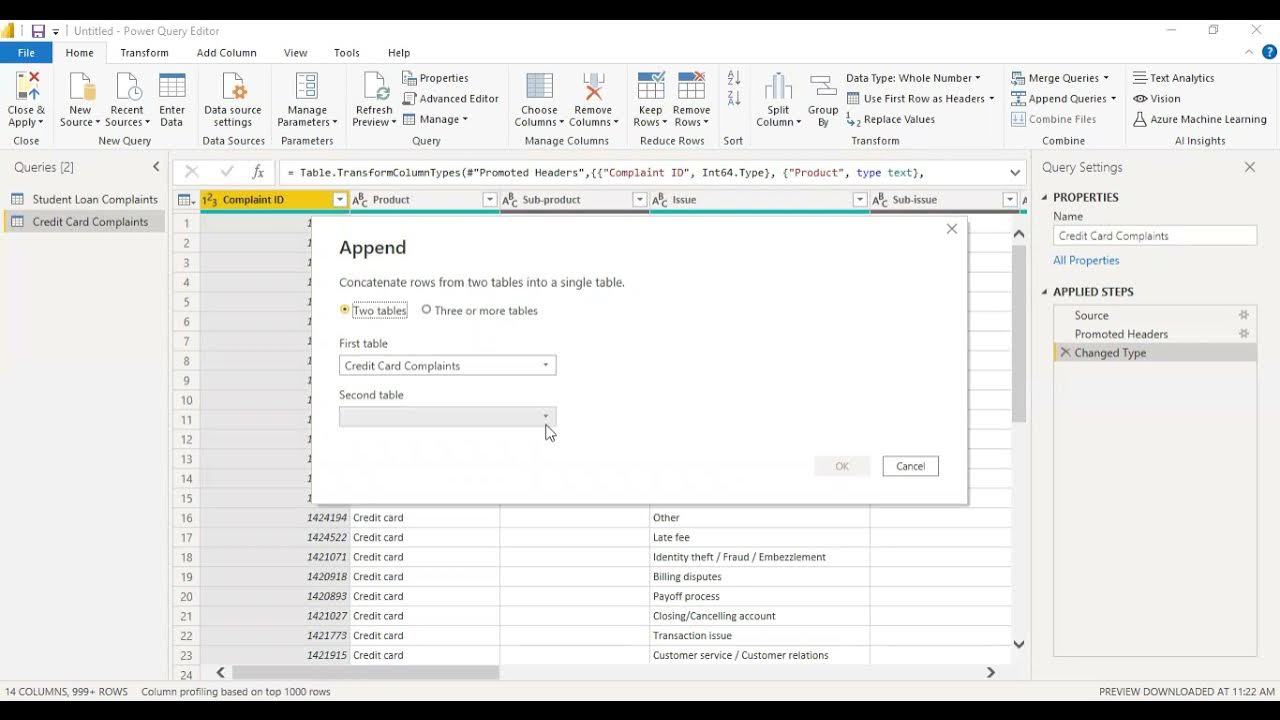Click Cancel in Append dialog

(910, 466)
